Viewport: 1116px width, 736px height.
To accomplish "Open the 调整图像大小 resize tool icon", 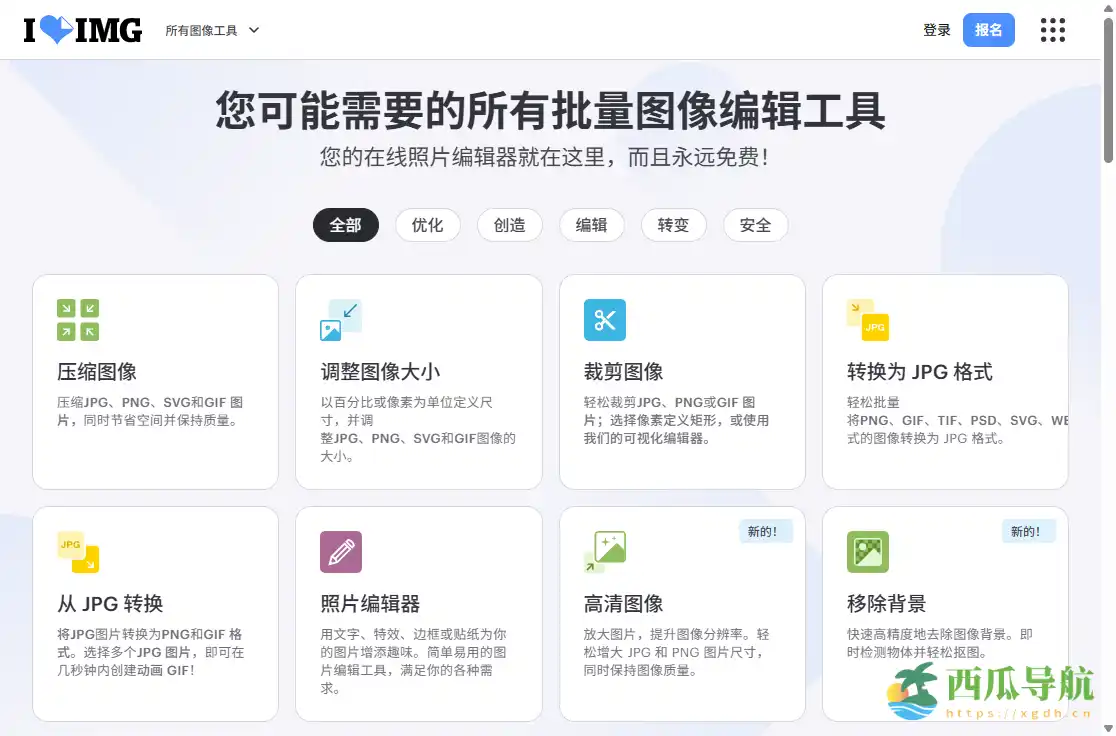I will [341, 320].
